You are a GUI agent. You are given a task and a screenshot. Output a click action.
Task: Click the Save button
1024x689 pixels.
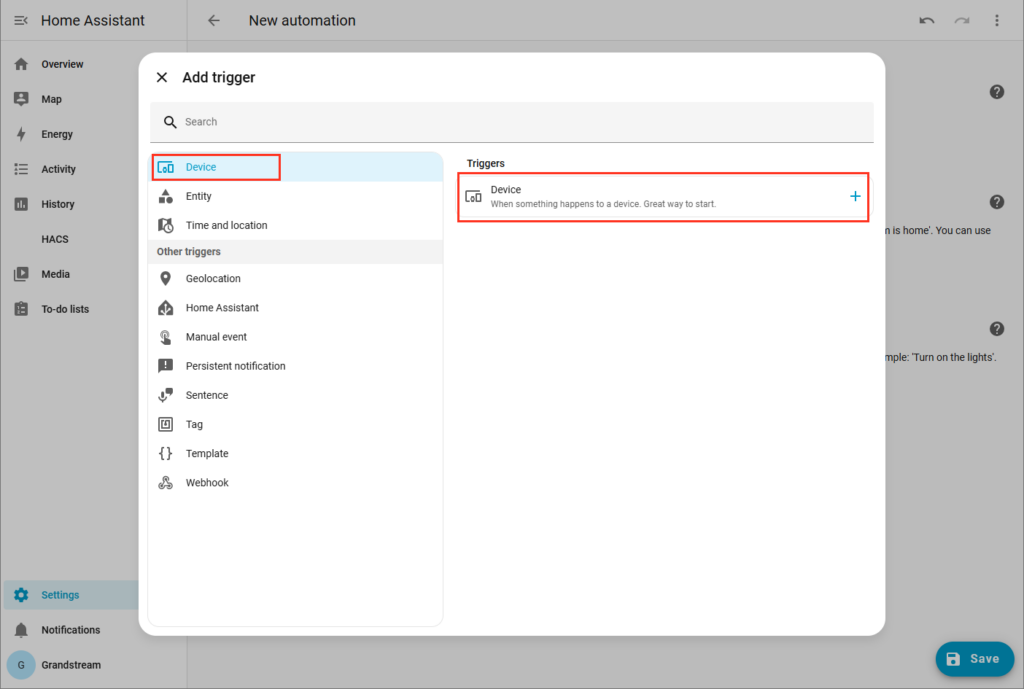point(974,659)
